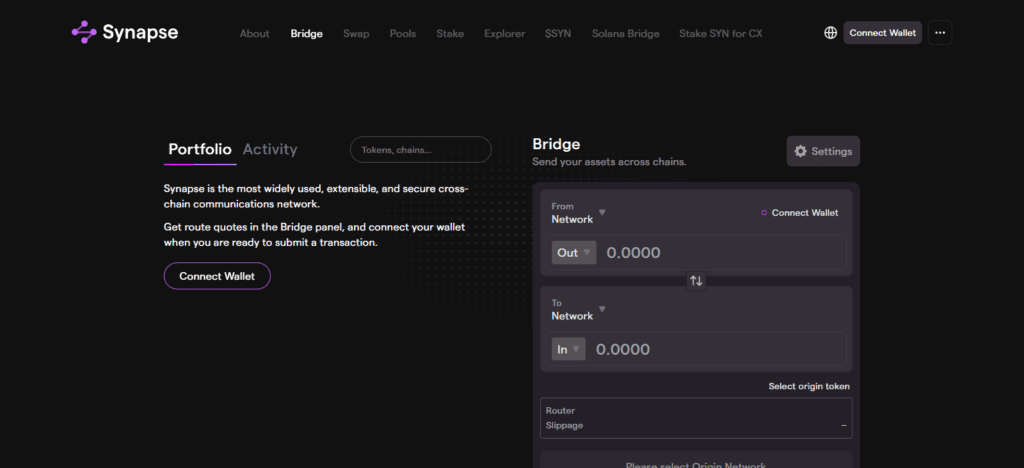Click the From amount input field
This screenshot has height=468, width=1024.
tap(720, 253)
